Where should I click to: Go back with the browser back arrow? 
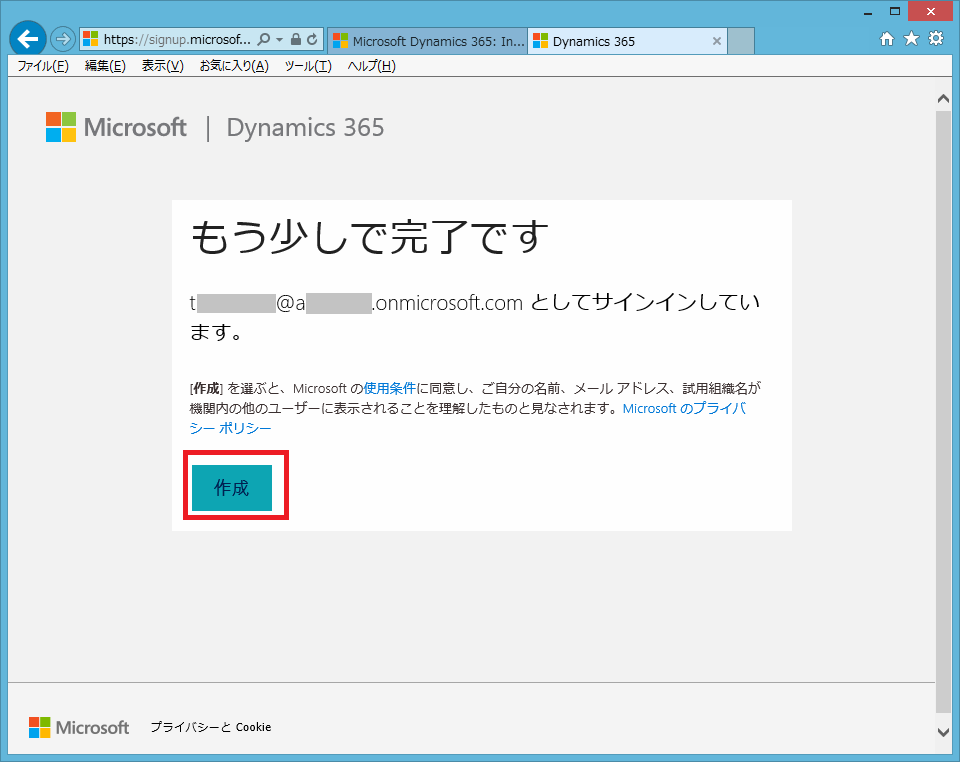point(28,39)
